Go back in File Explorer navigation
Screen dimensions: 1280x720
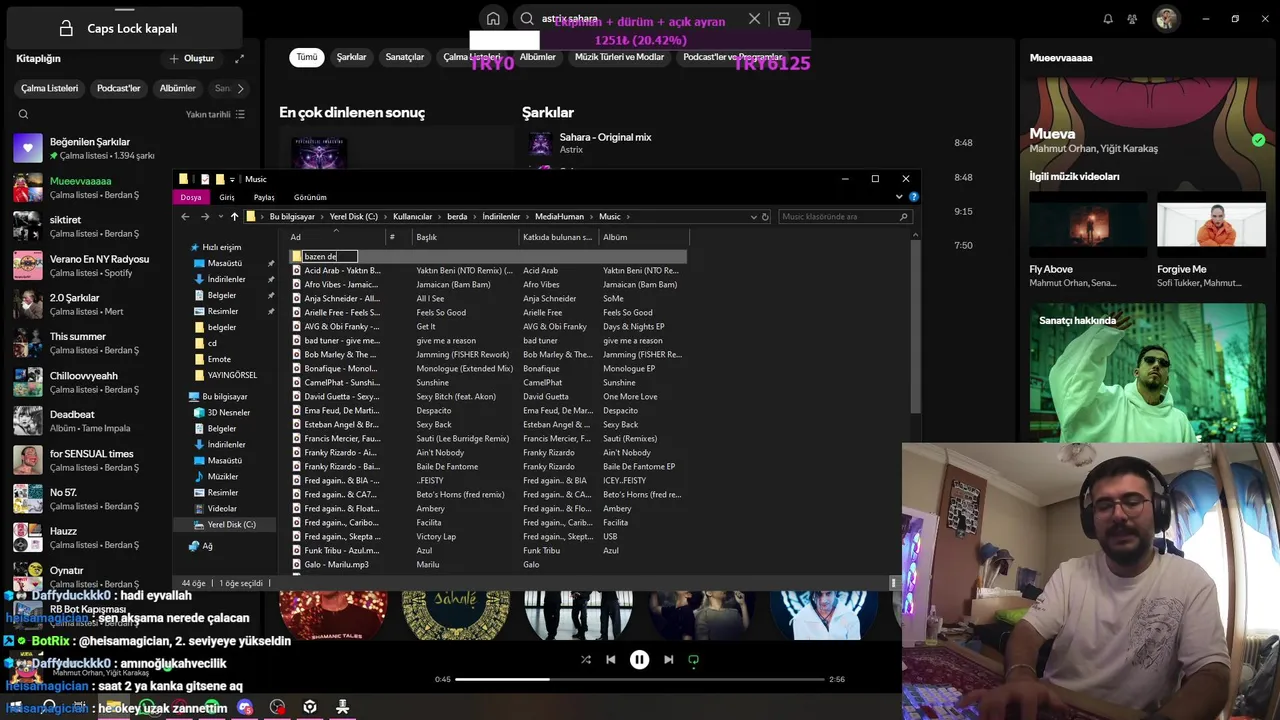pyautogui.click(x=185, y=217)
